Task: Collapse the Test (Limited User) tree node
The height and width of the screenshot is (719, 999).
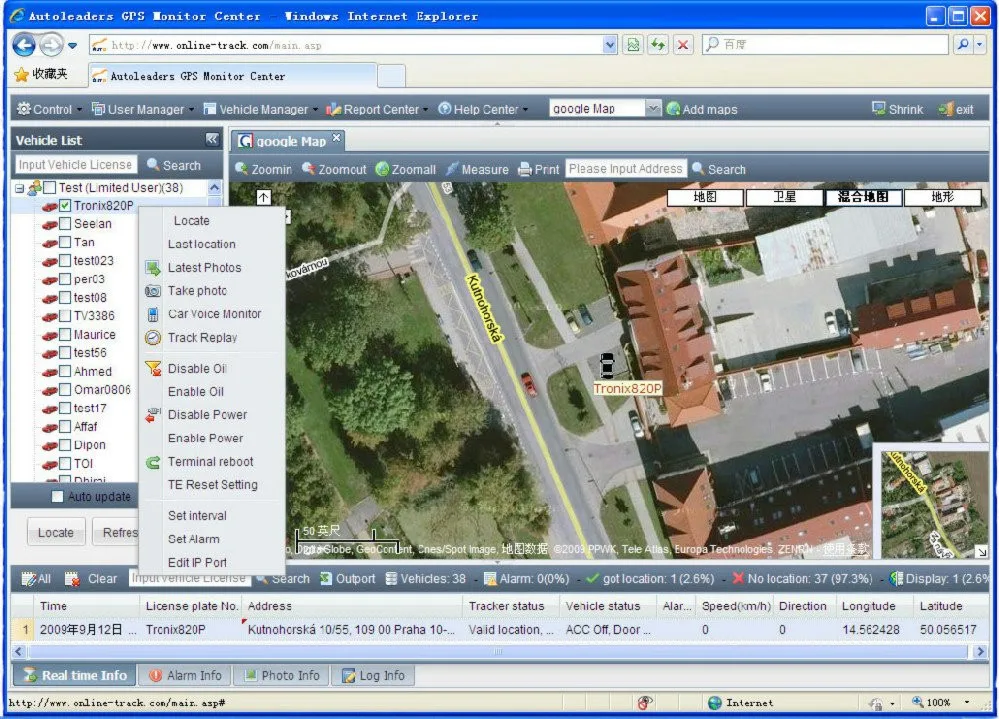Action: pos(20,189)
